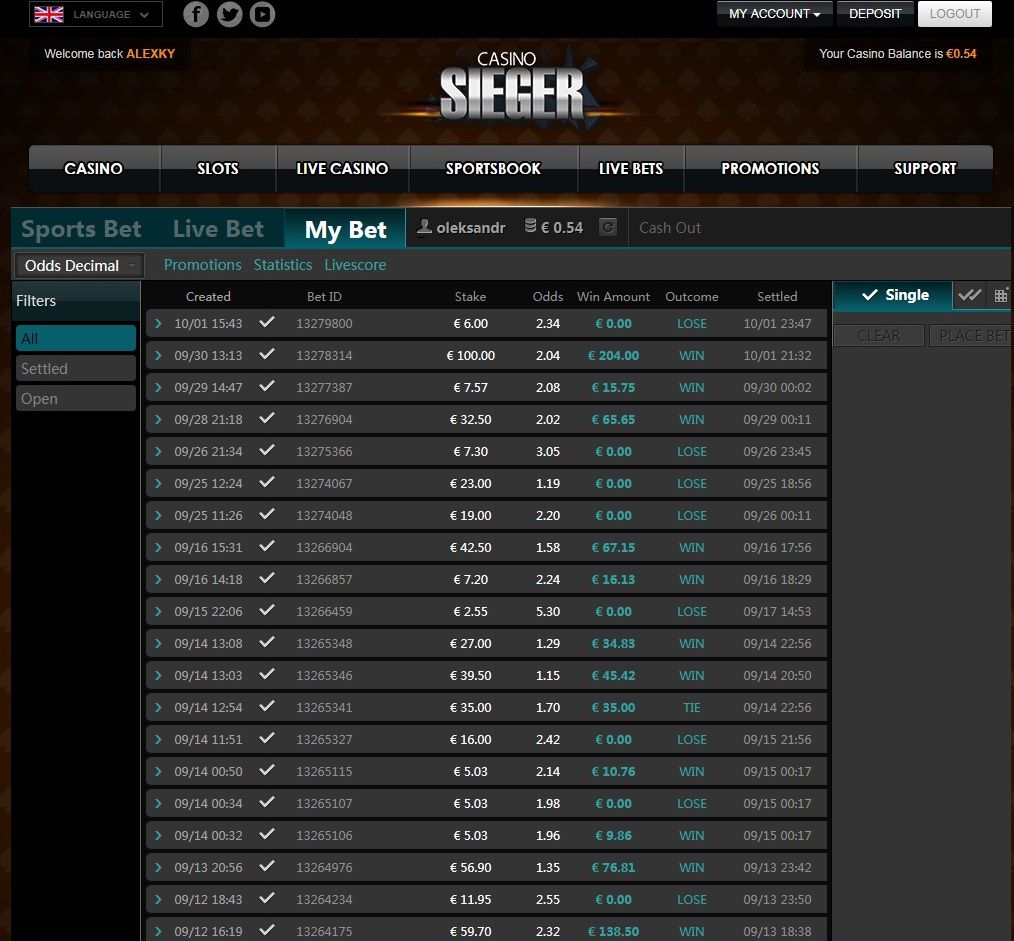The image size is (1014, 941).
Task: Expand bet row 09/12 18:43
Action: pyautogui.click(x=158, y=899)
